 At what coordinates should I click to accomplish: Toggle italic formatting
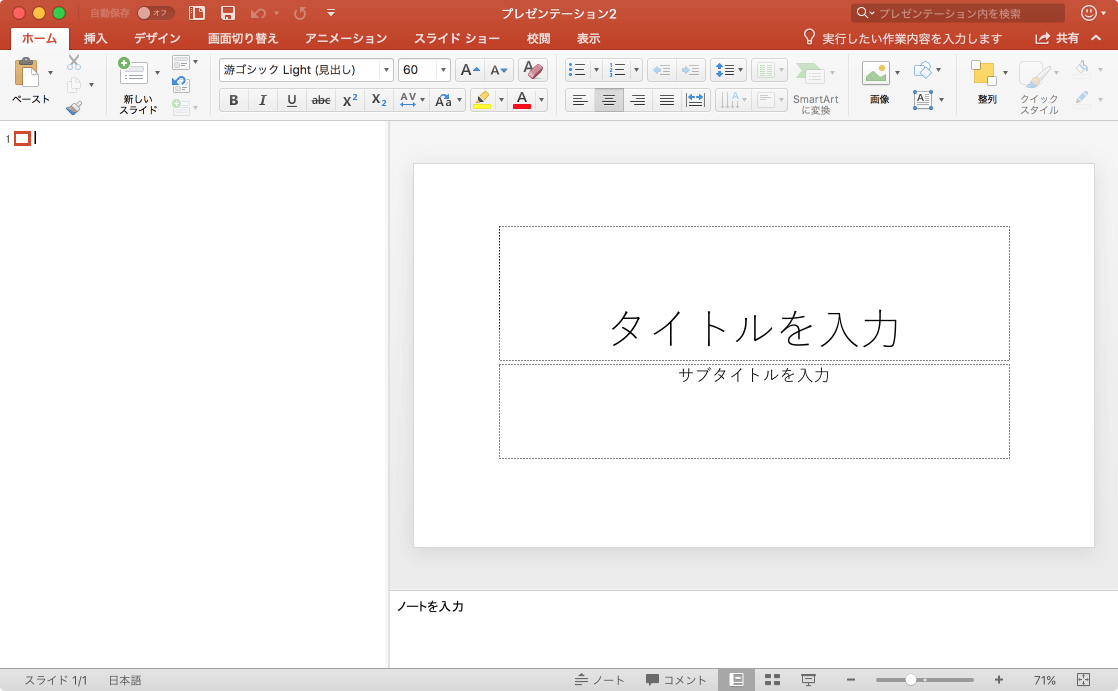tap(263, 100)
